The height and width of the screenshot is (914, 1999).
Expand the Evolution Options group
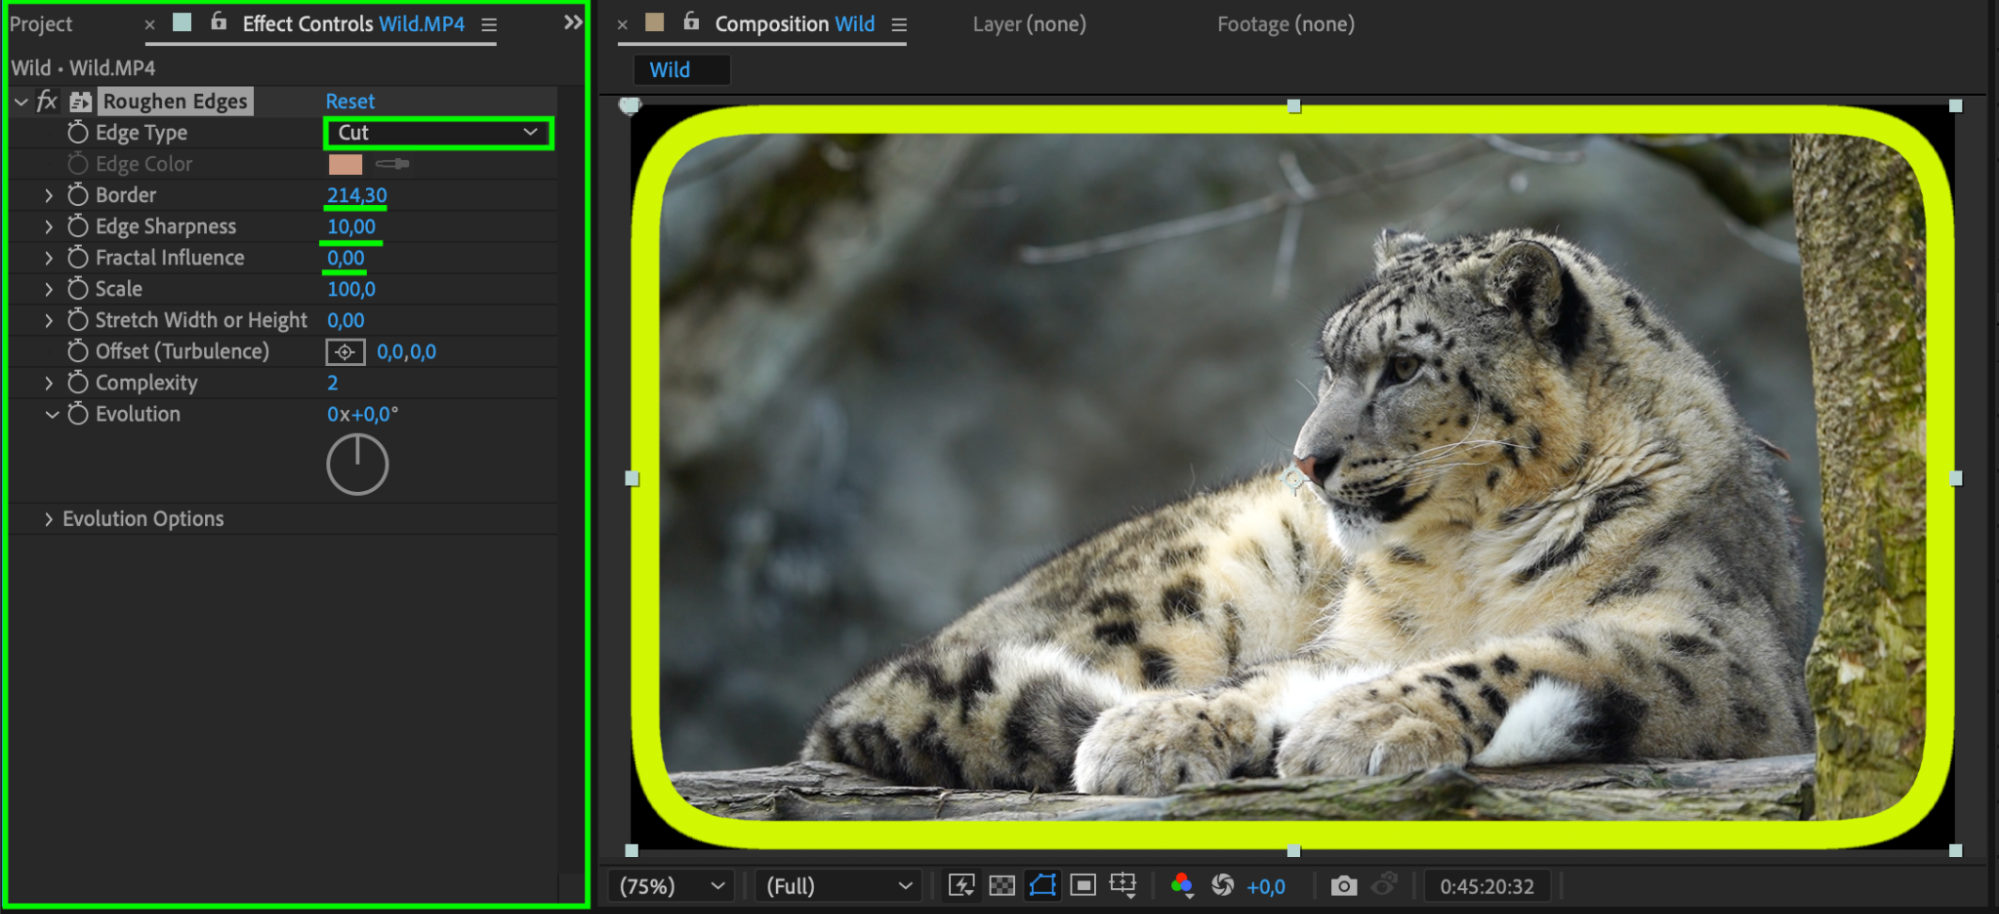tap(48, 519)
